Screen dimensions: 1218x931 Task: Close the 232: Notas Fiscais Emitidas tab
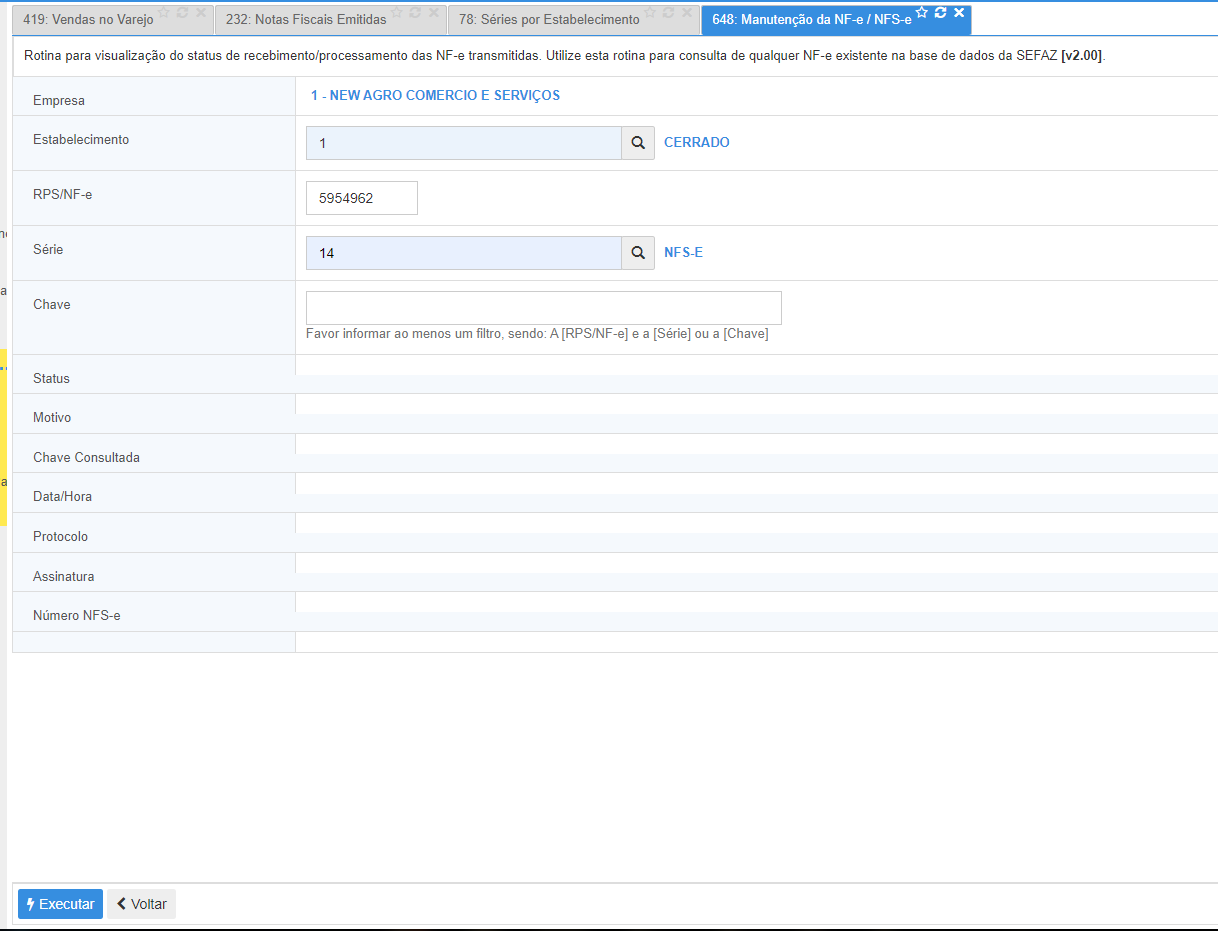point(433,13)
